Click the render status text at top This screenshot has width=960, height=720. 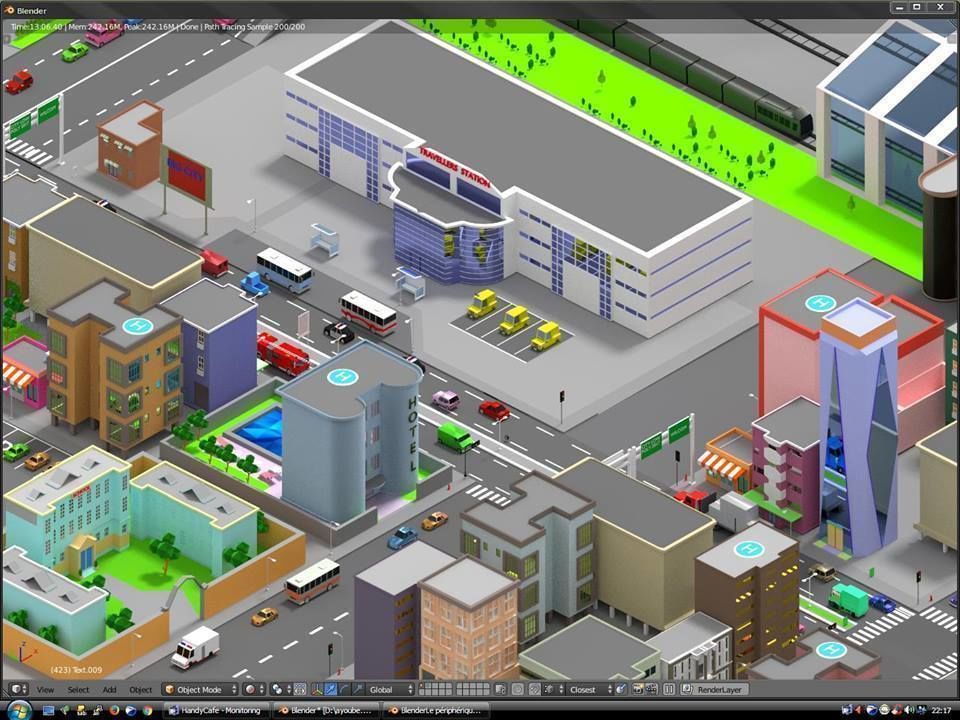click(158, 26)
